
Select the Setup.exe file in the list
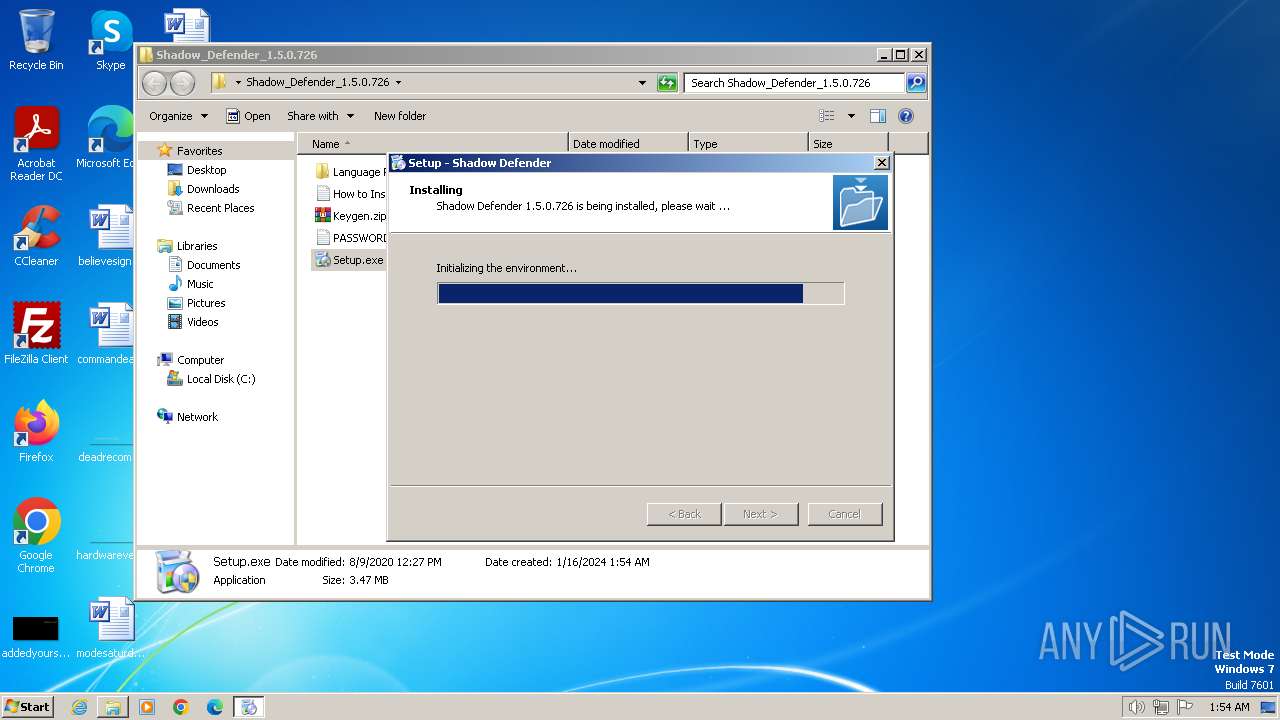tap(349, 260)
